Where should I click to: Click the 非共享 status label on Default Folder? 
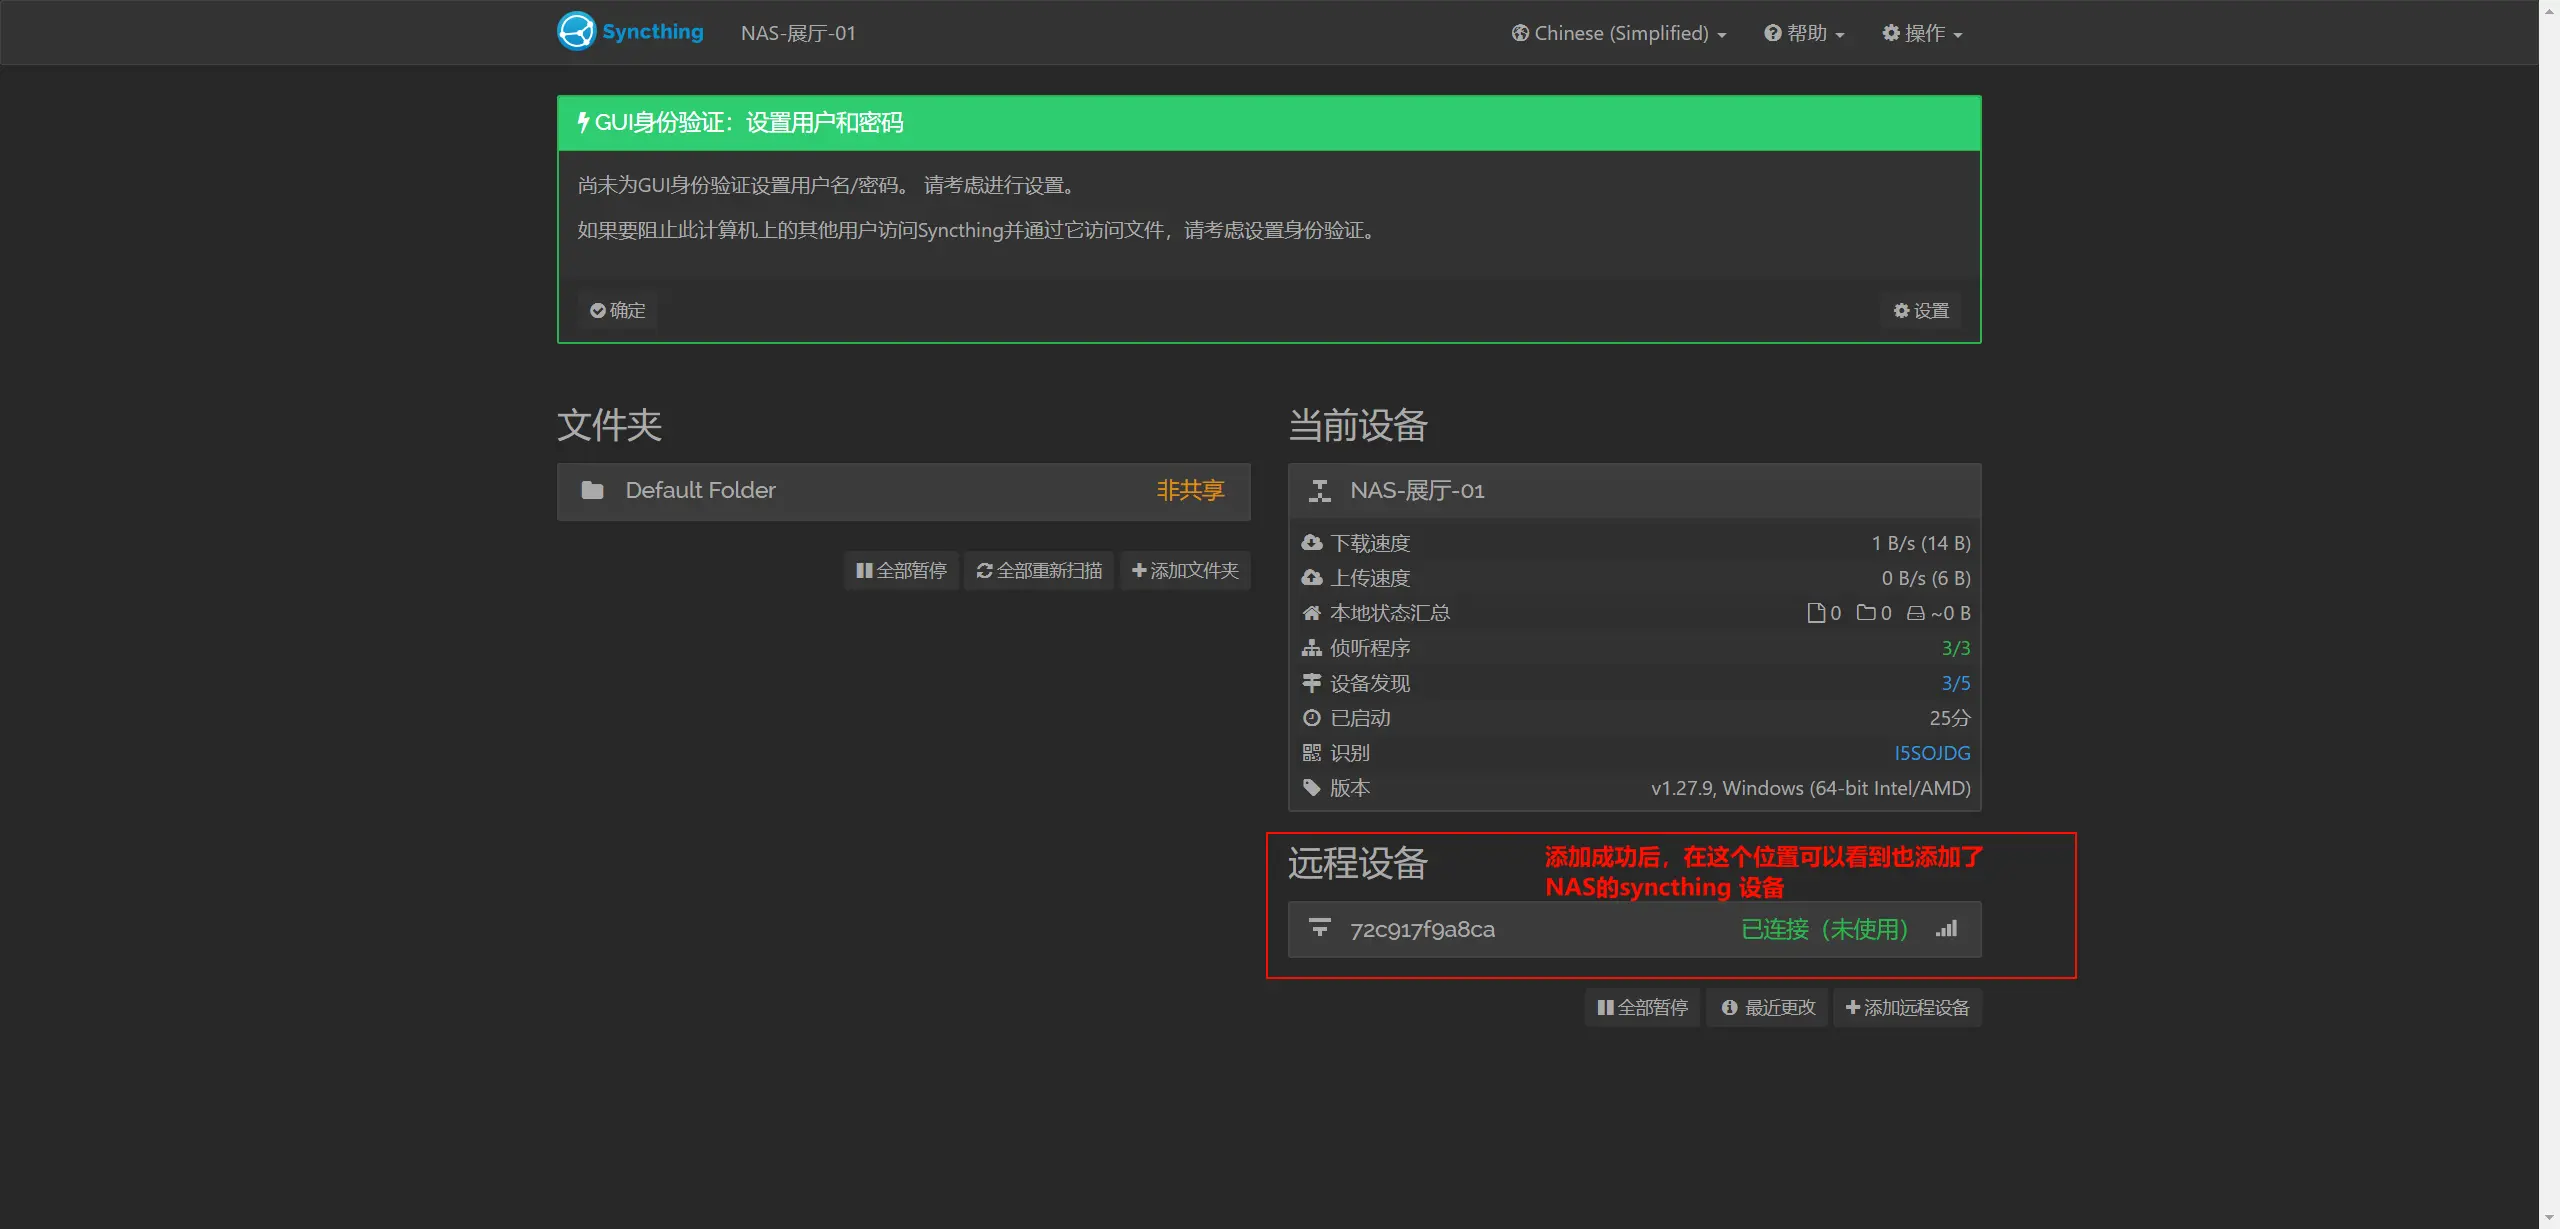(1189, 490)
